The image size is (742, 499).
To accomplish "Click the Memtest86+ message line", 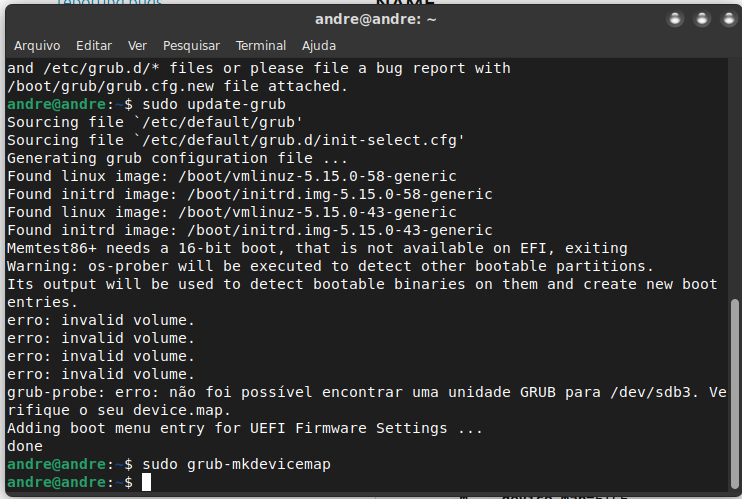I will point(317,248).
